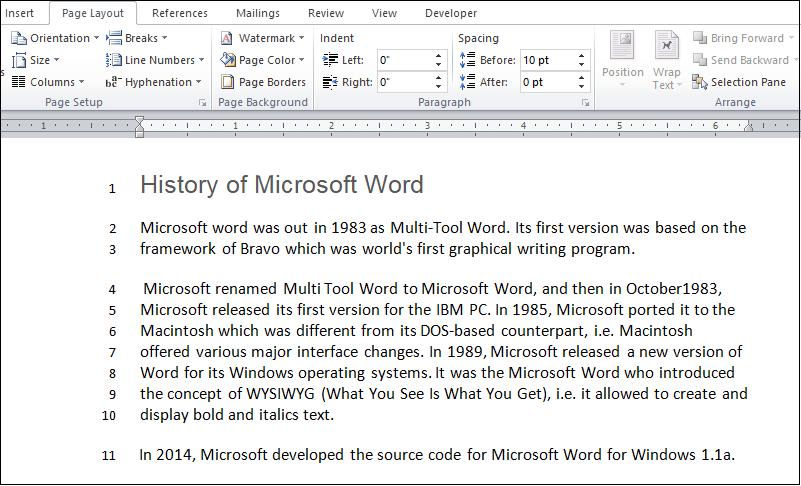Click the Page Color icon
Screen dimensions: 801x486
[x=227, y=60]
